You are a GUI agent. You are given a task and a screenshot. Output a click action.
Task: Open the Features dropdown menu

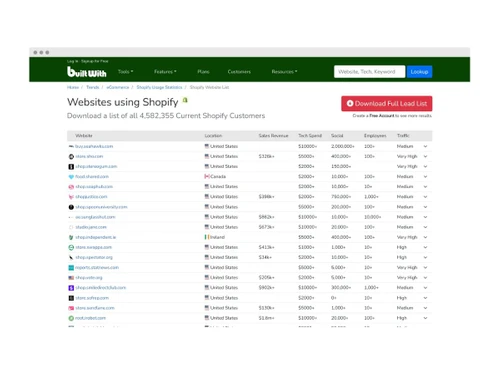pyautogui.click(x=165, y=72)
